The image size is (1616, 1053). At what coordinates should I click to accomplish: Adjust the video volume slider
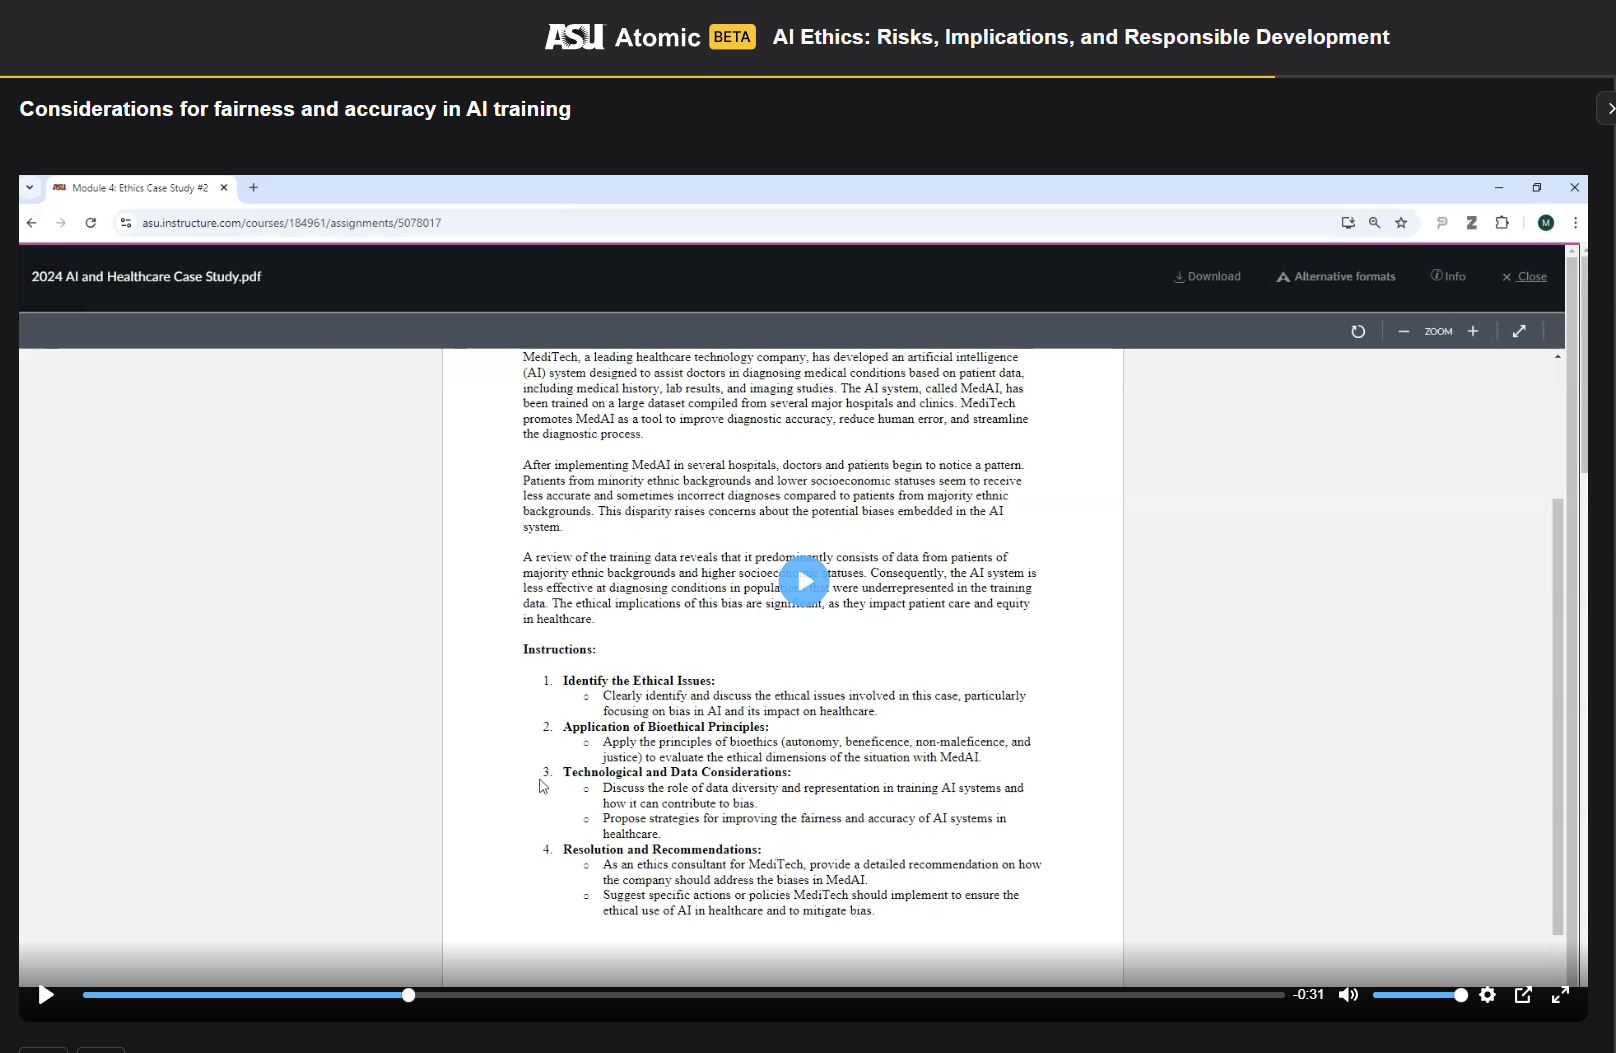[1420, 995]
